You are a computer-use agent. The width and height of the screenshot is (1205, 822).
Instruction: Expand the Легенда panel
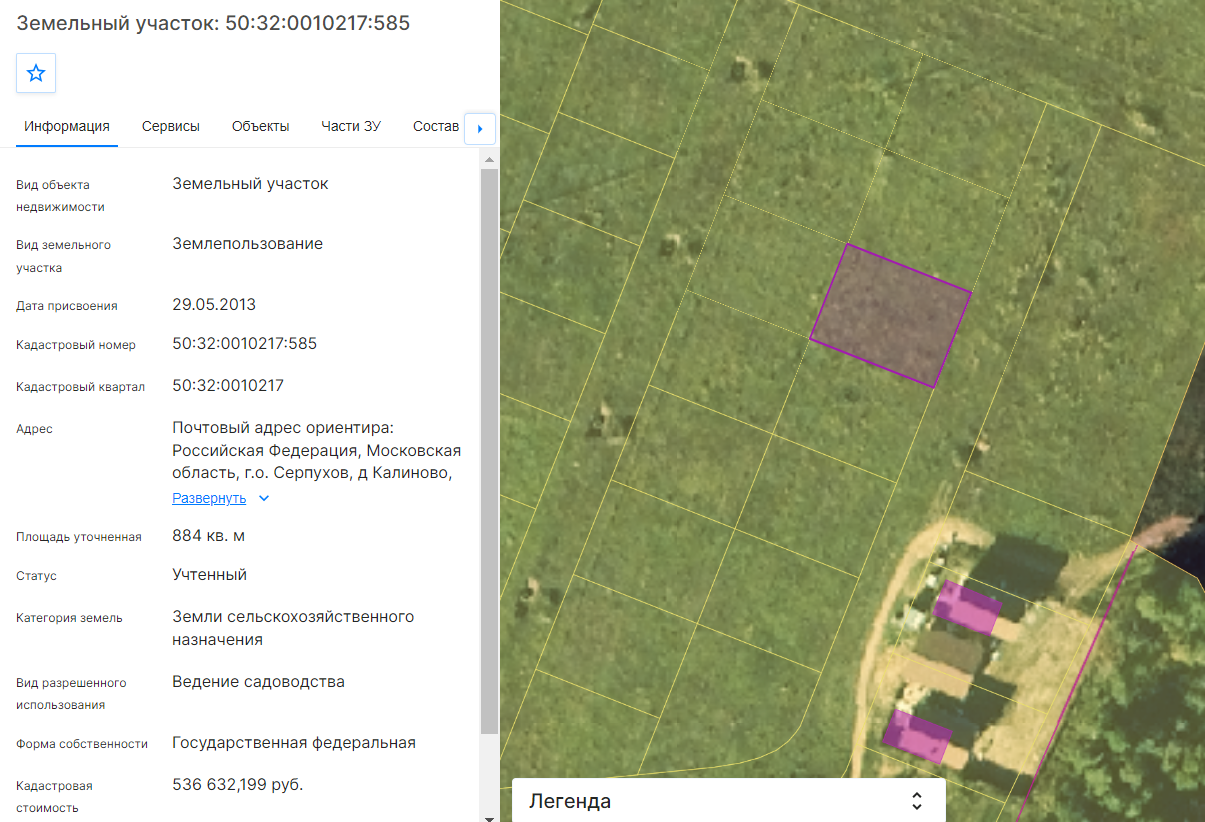tap(917, 801)
